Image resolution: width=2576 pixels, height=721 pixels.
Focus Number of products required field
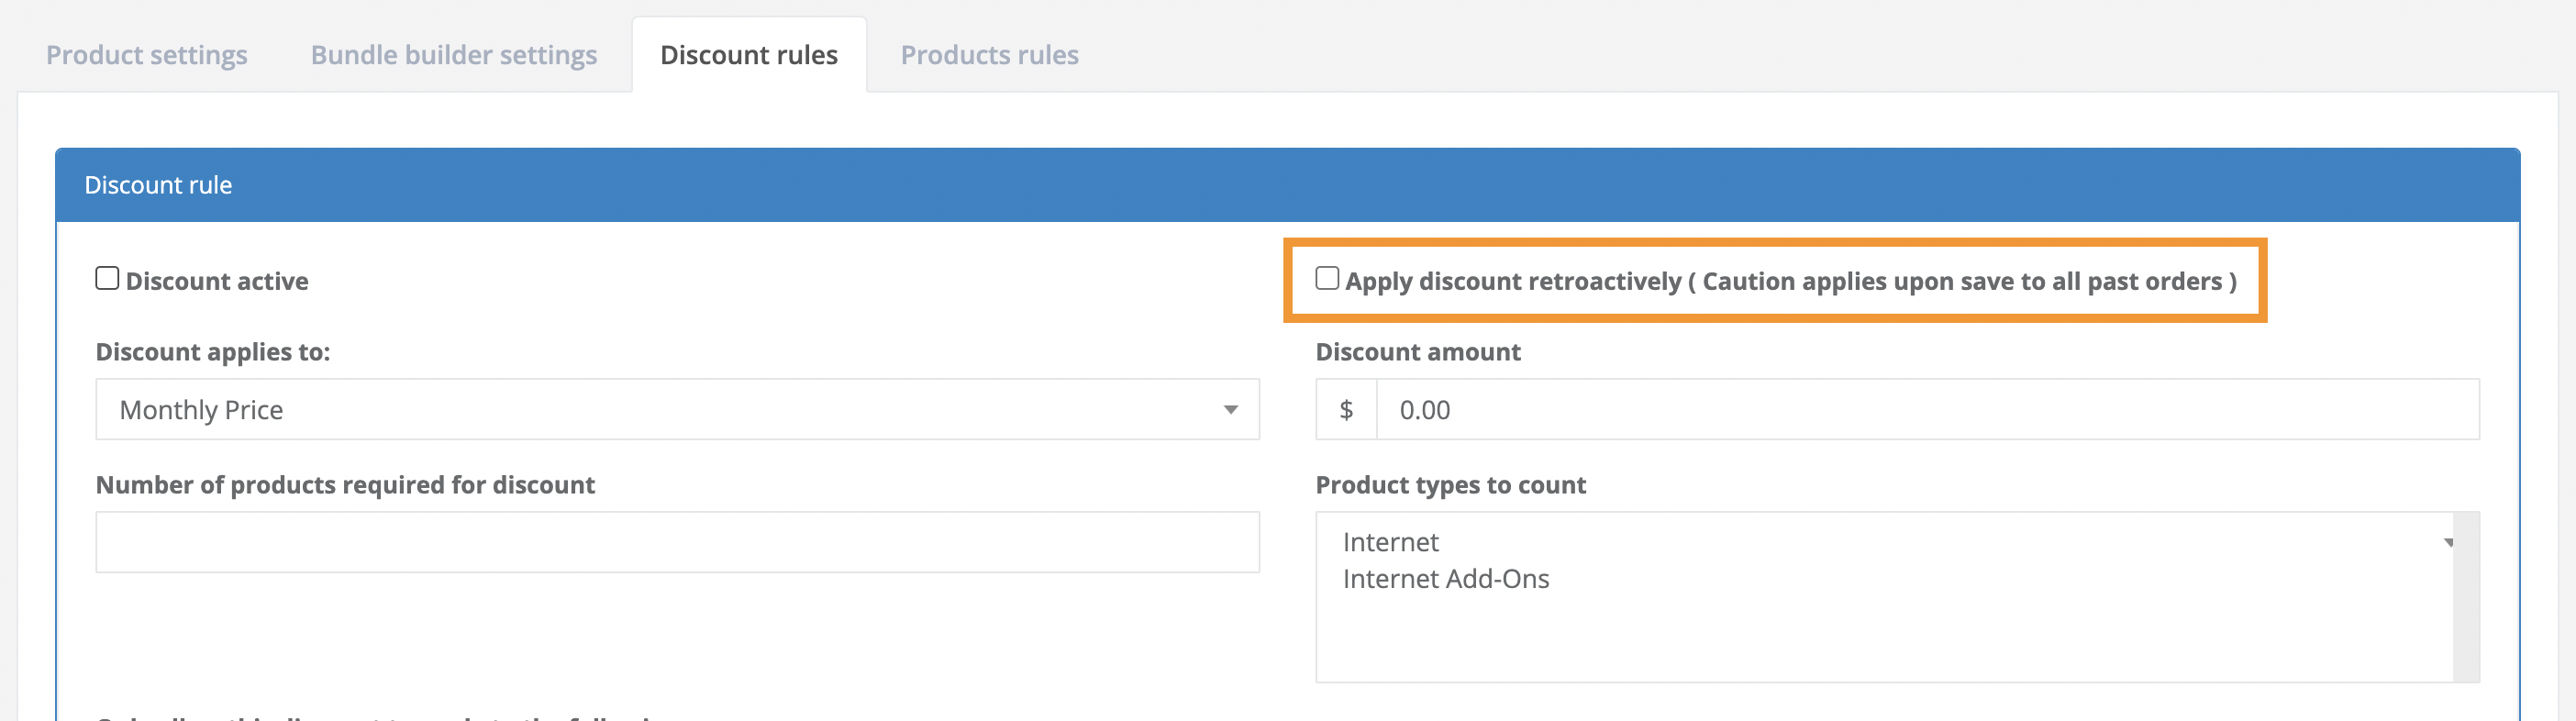coord(676,543)
